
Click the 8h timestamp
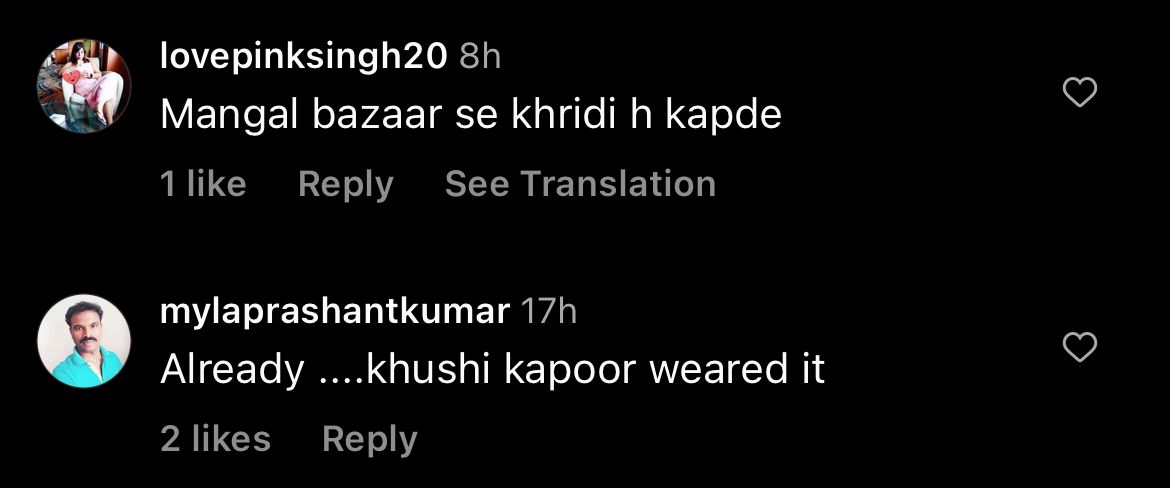480,57
